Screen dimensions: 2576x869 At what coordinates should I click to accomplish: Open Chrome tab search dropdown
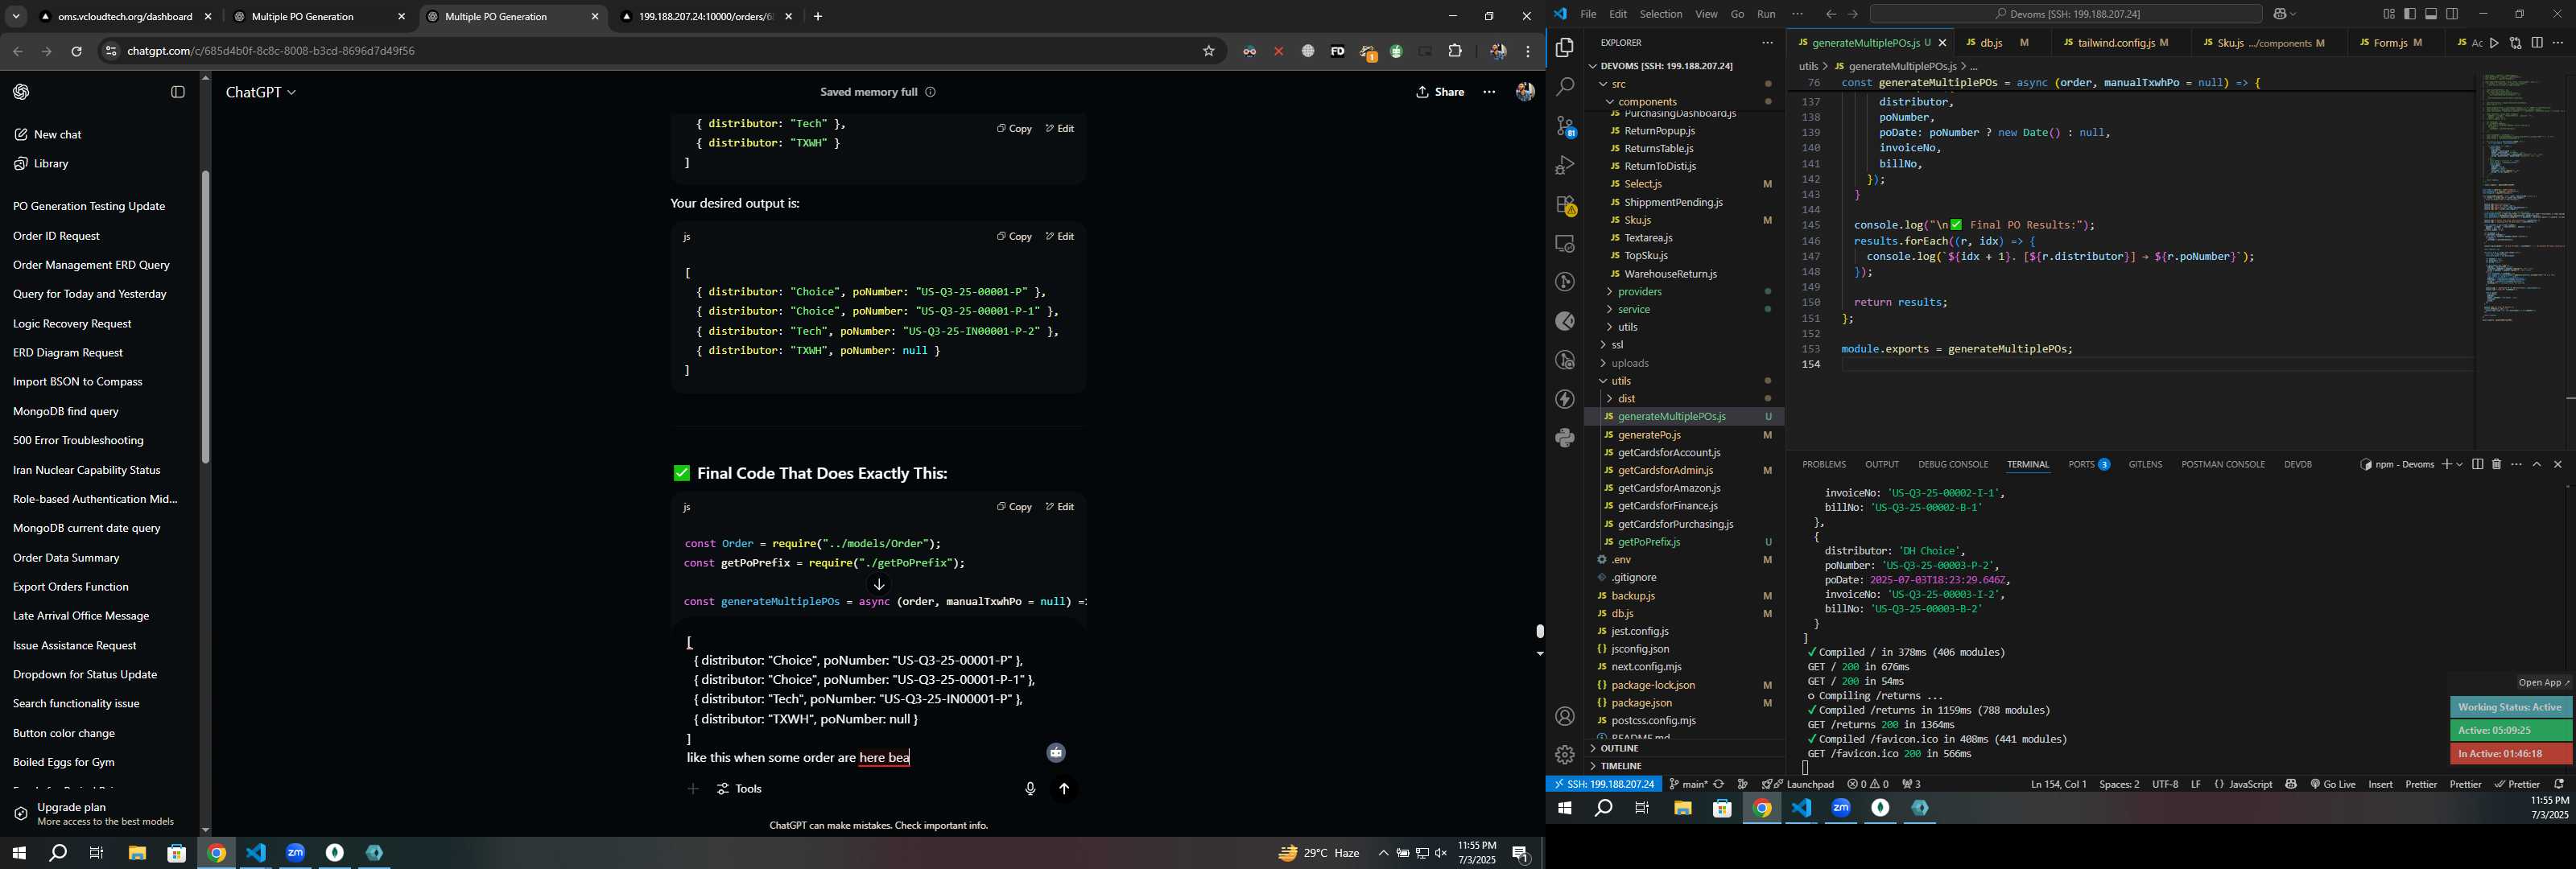coord(16,16)
